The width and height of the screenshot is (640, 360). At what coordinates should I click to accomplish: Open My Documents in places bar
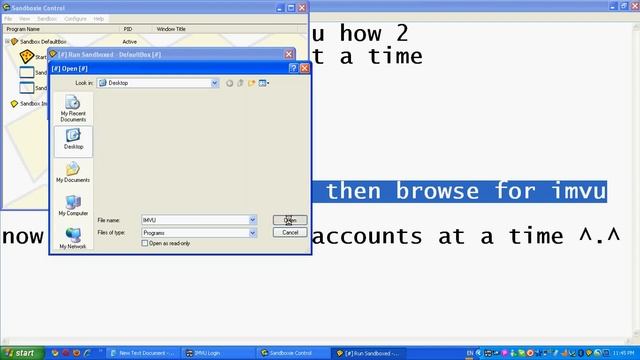coord(73,172)
